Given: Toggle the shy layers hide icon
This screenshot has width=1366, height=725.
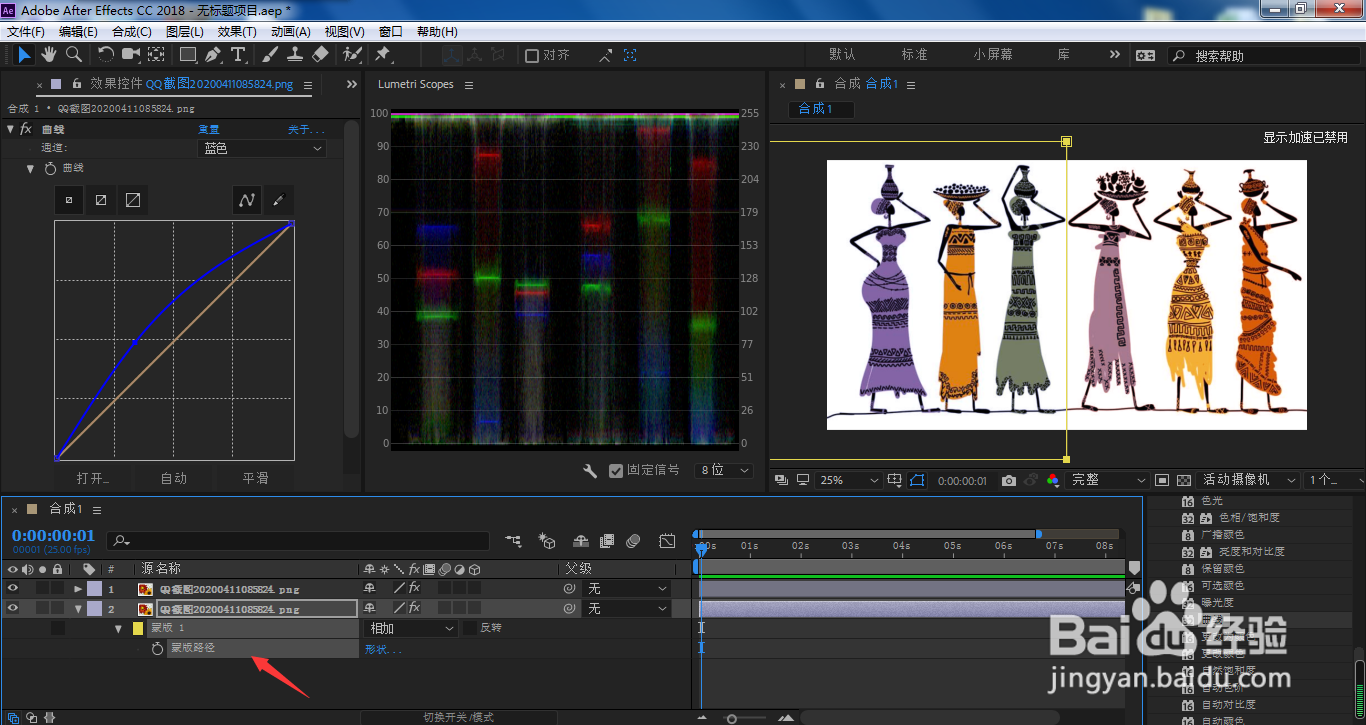Looking at the screenshot, I should 581,541.
